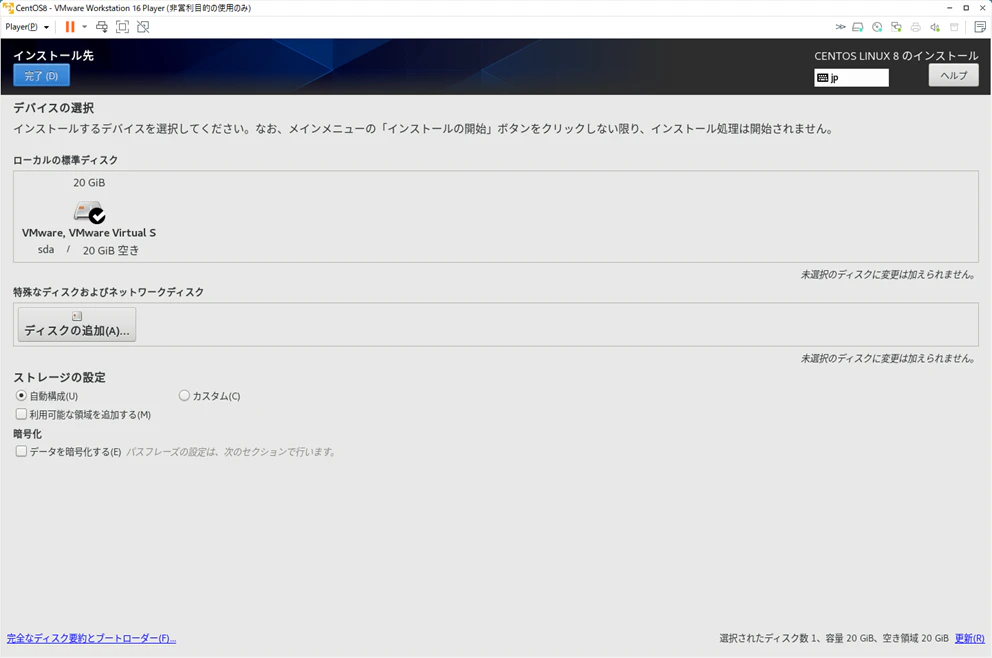The height and width of the screenshot is (658, 992).
Task: Click the CENTOS LINUX 8 のインストール title
Action: pyautogui.click(x=896, y=56)
